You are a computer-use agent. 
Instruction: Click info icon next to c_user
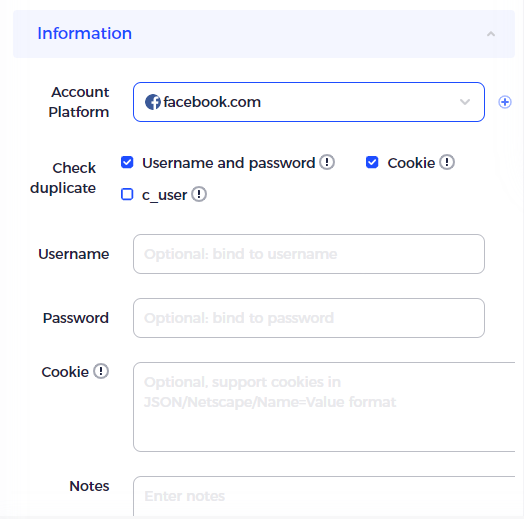pos(199,194)
